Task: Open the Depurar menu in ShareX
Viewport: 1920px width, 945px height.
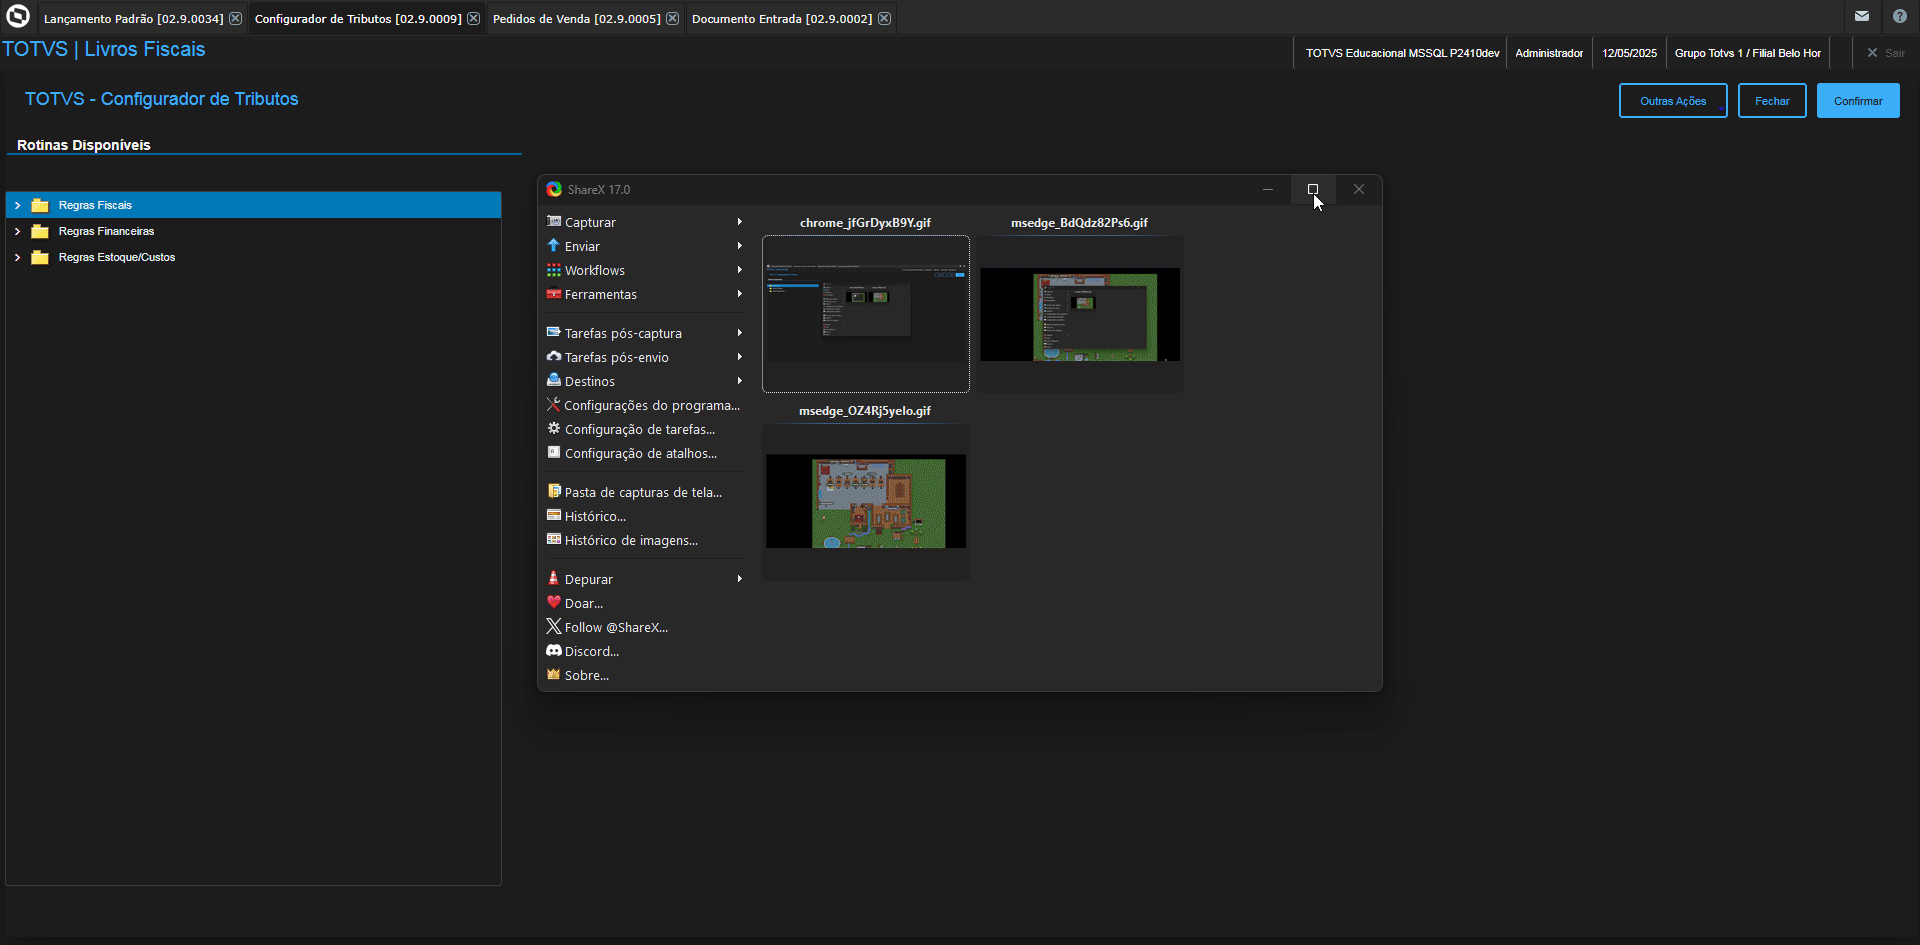Action: (645, 579)
